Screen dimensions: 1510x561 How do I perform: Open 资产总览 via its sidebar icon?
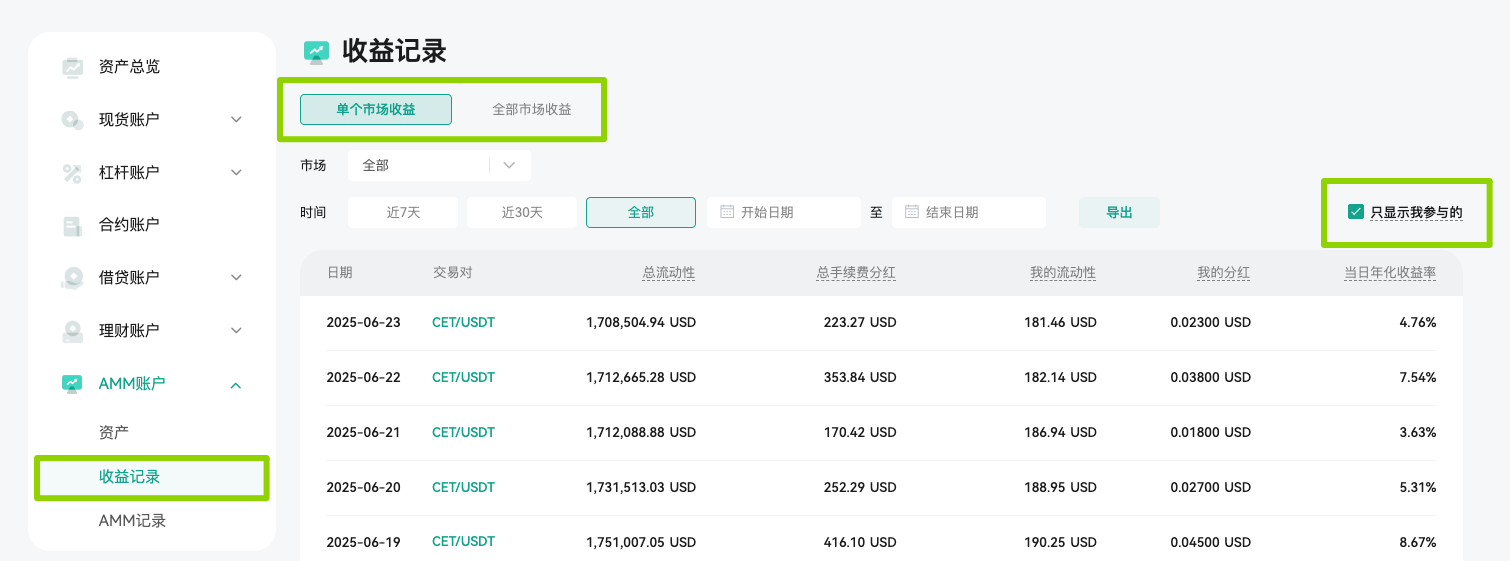pos(72,67)
